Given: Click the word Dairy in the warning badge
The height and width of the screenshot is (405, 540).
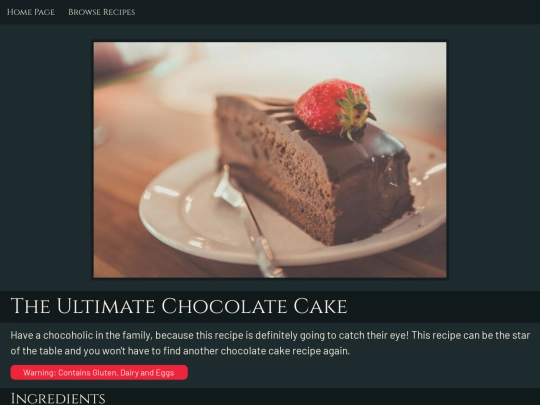Looking at the screenshot, I should point(129,373).
